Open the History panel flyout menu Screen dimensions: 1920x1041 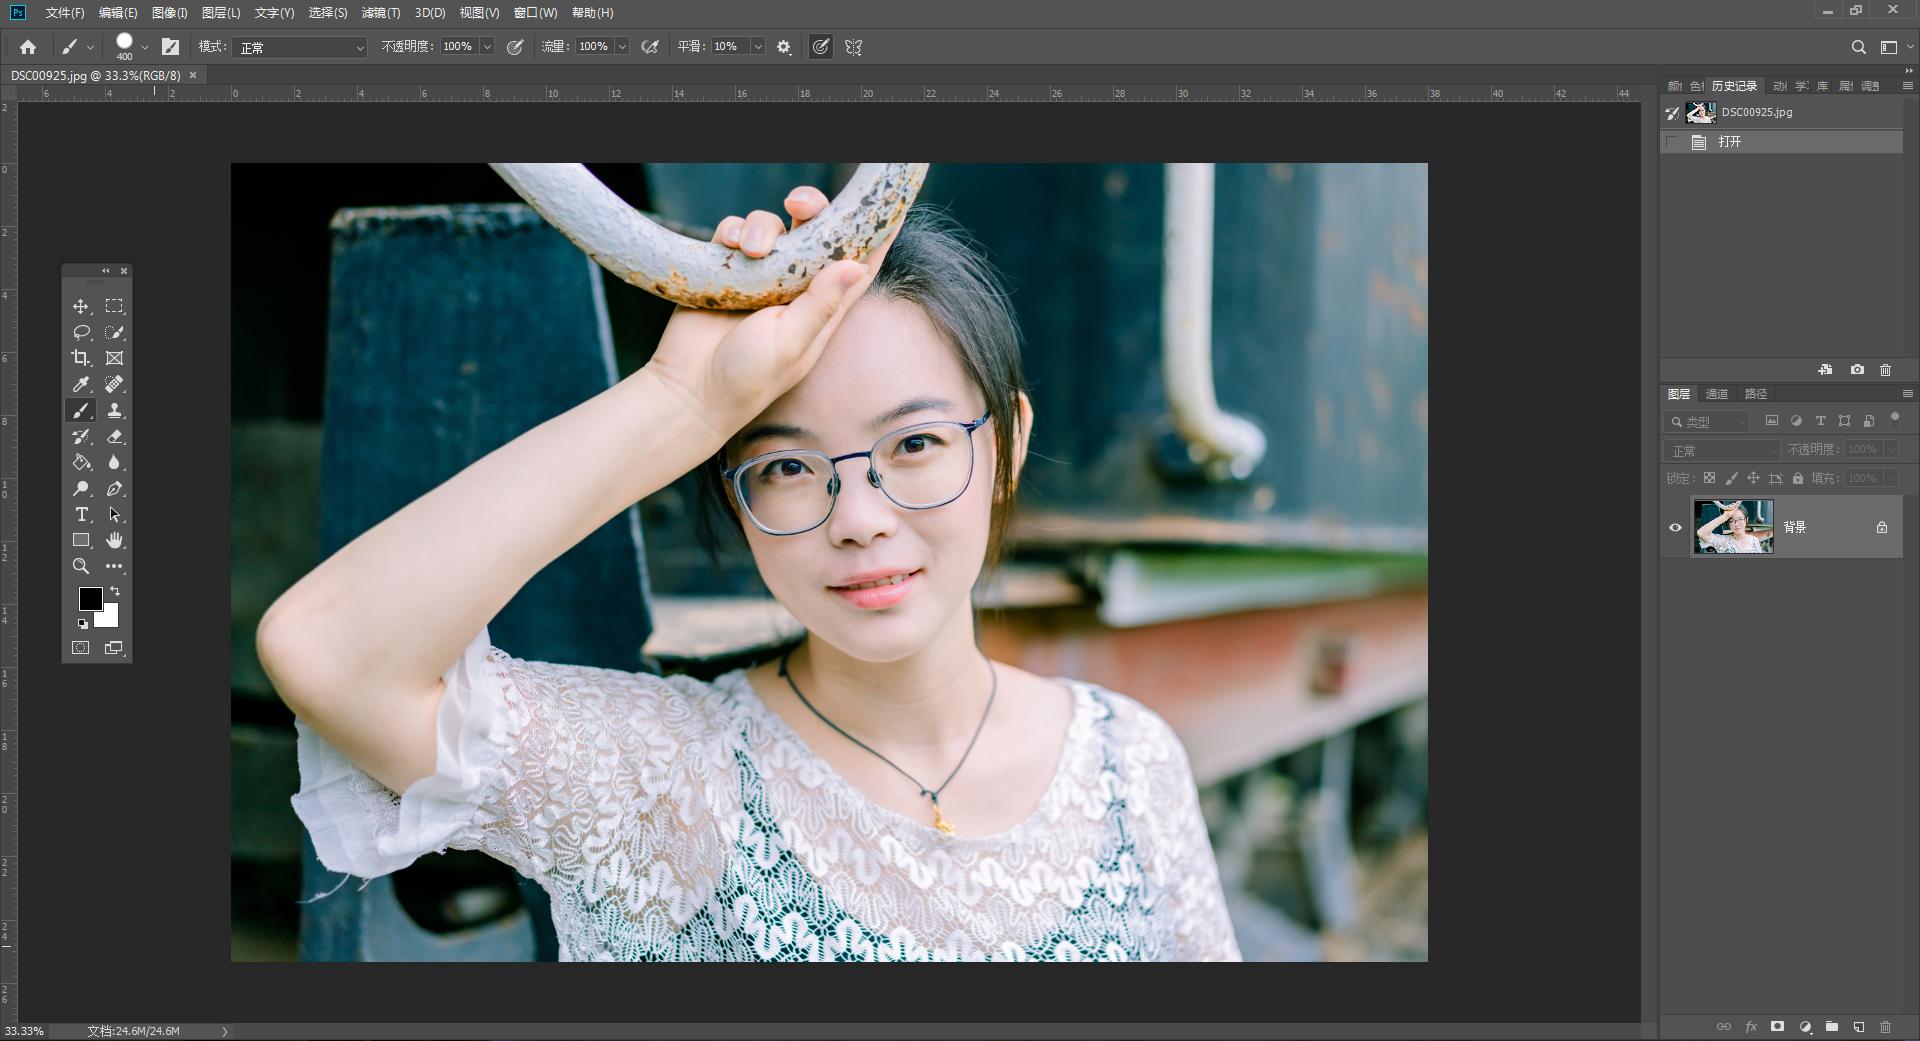click(x=1907, y=86)
